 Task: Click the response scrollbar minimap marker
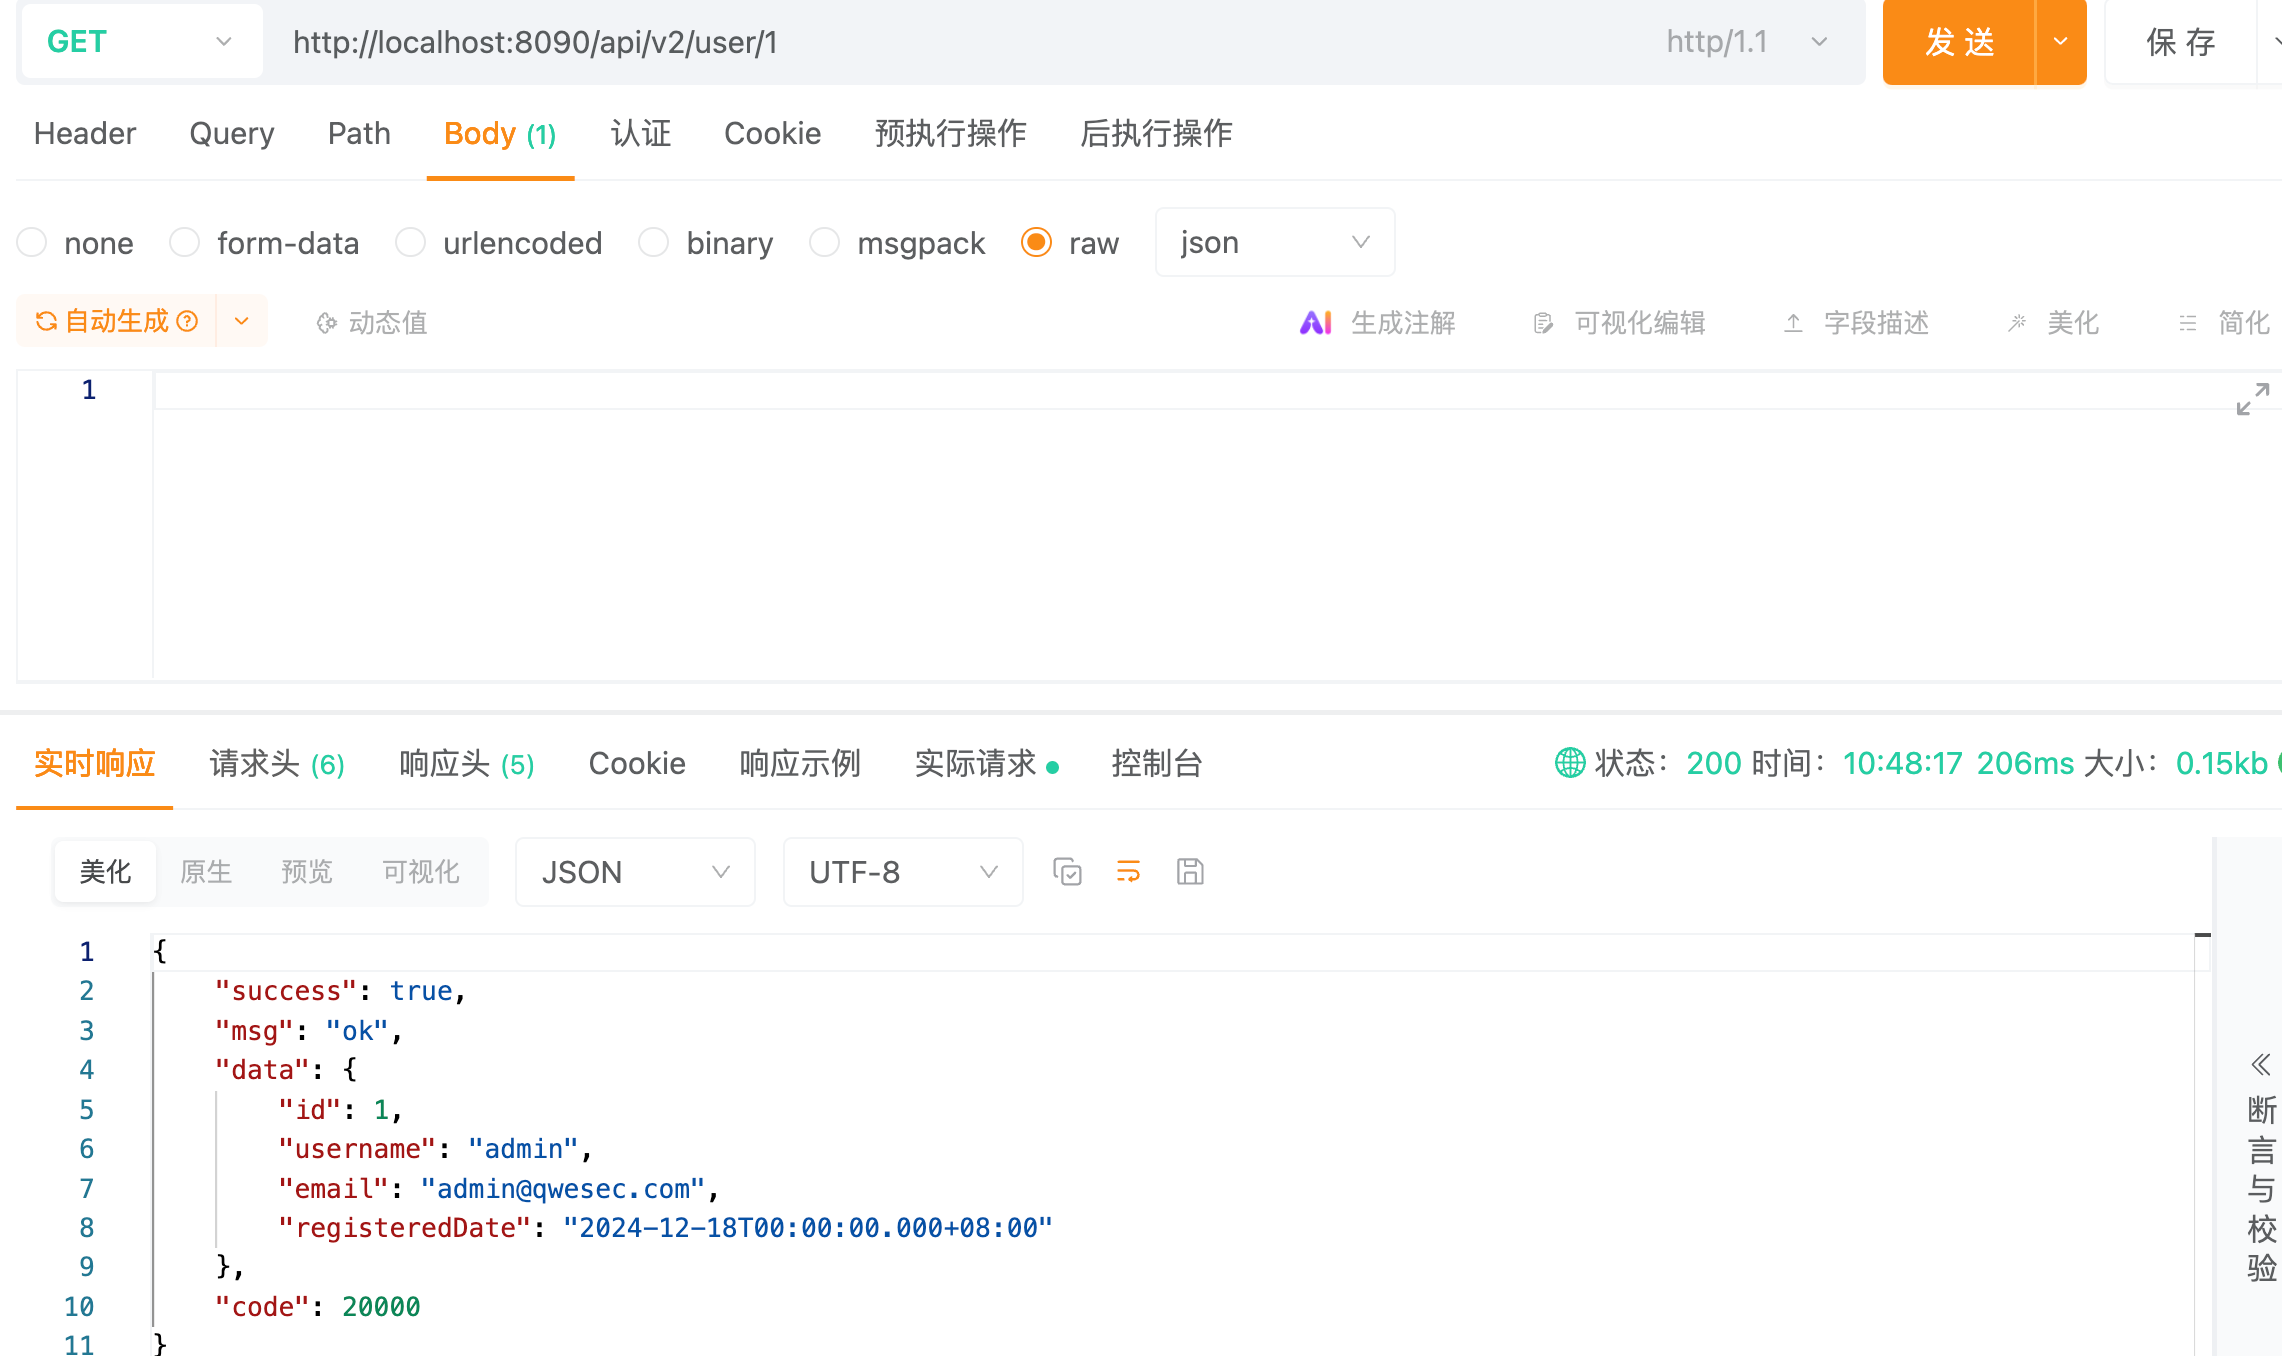pyautogui.click(x=2202, y=935)
